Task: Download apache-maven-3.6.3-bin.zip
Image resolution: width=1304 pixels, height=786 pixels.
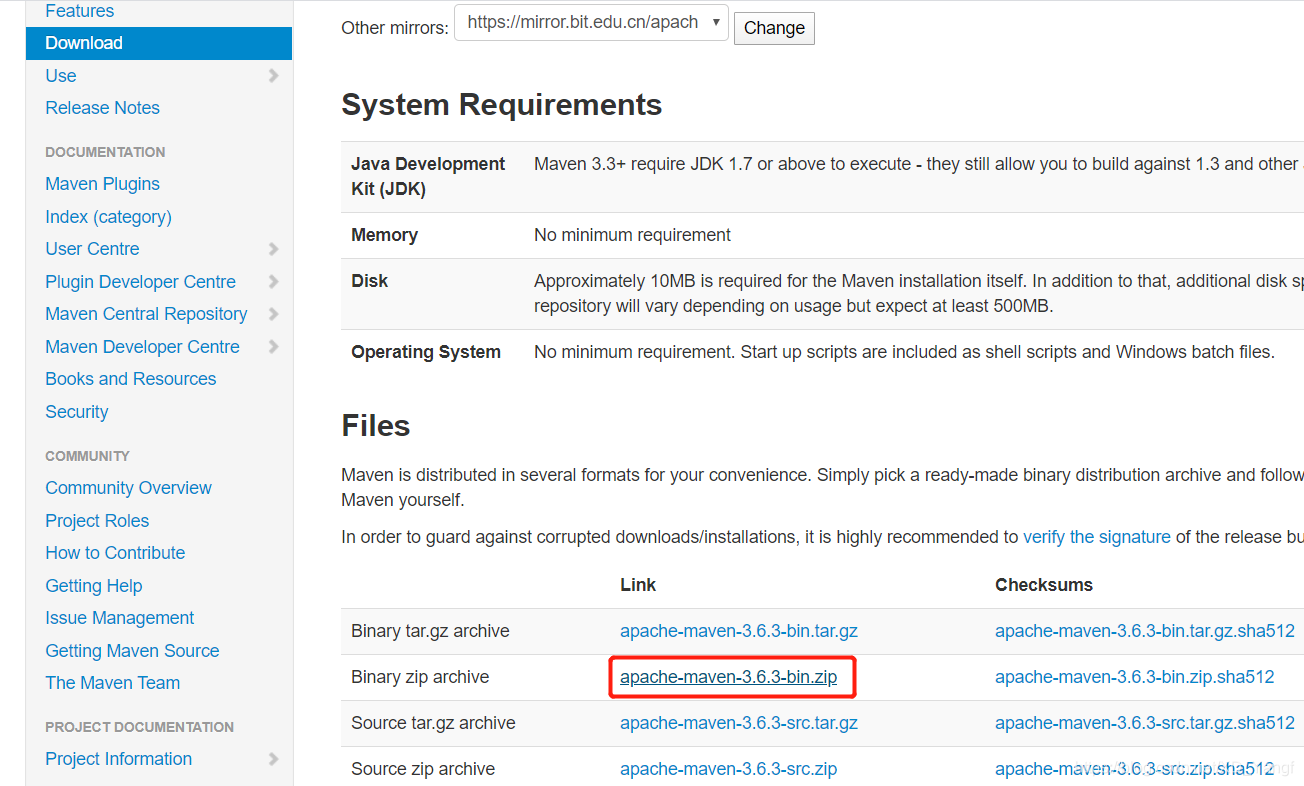Action: 729,677
